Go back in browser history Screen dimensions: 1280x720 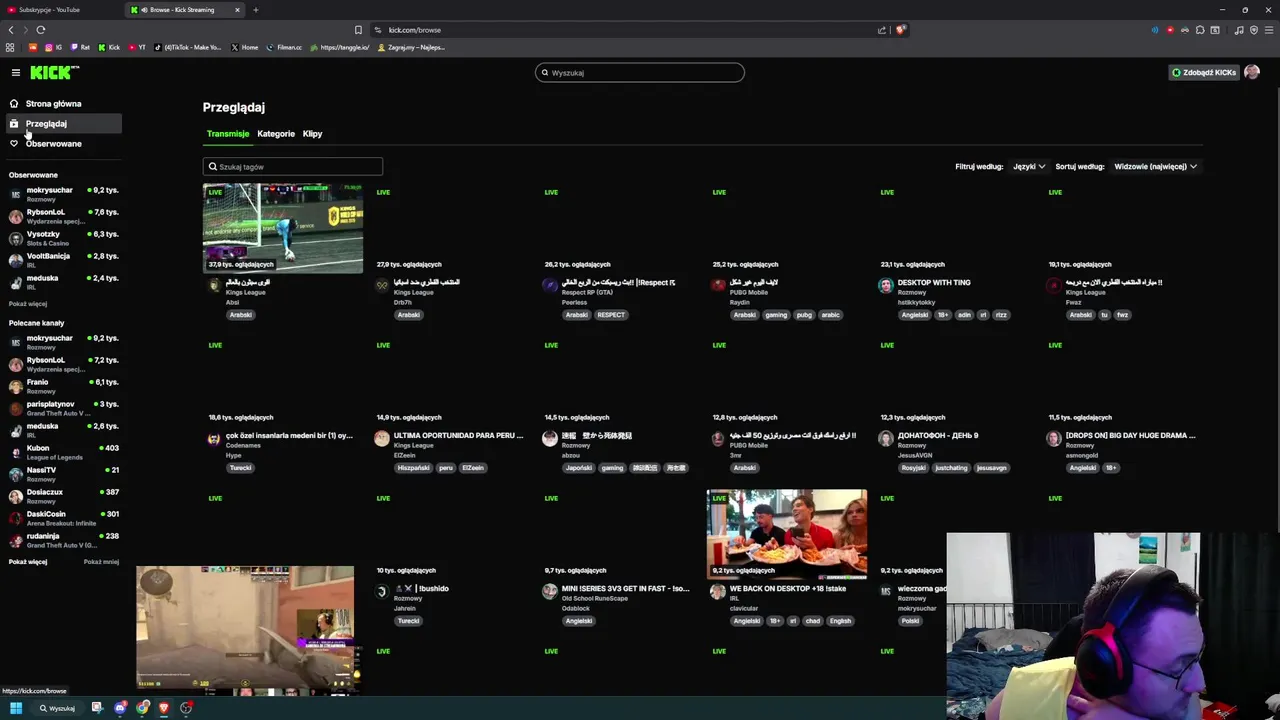point(11,30)
